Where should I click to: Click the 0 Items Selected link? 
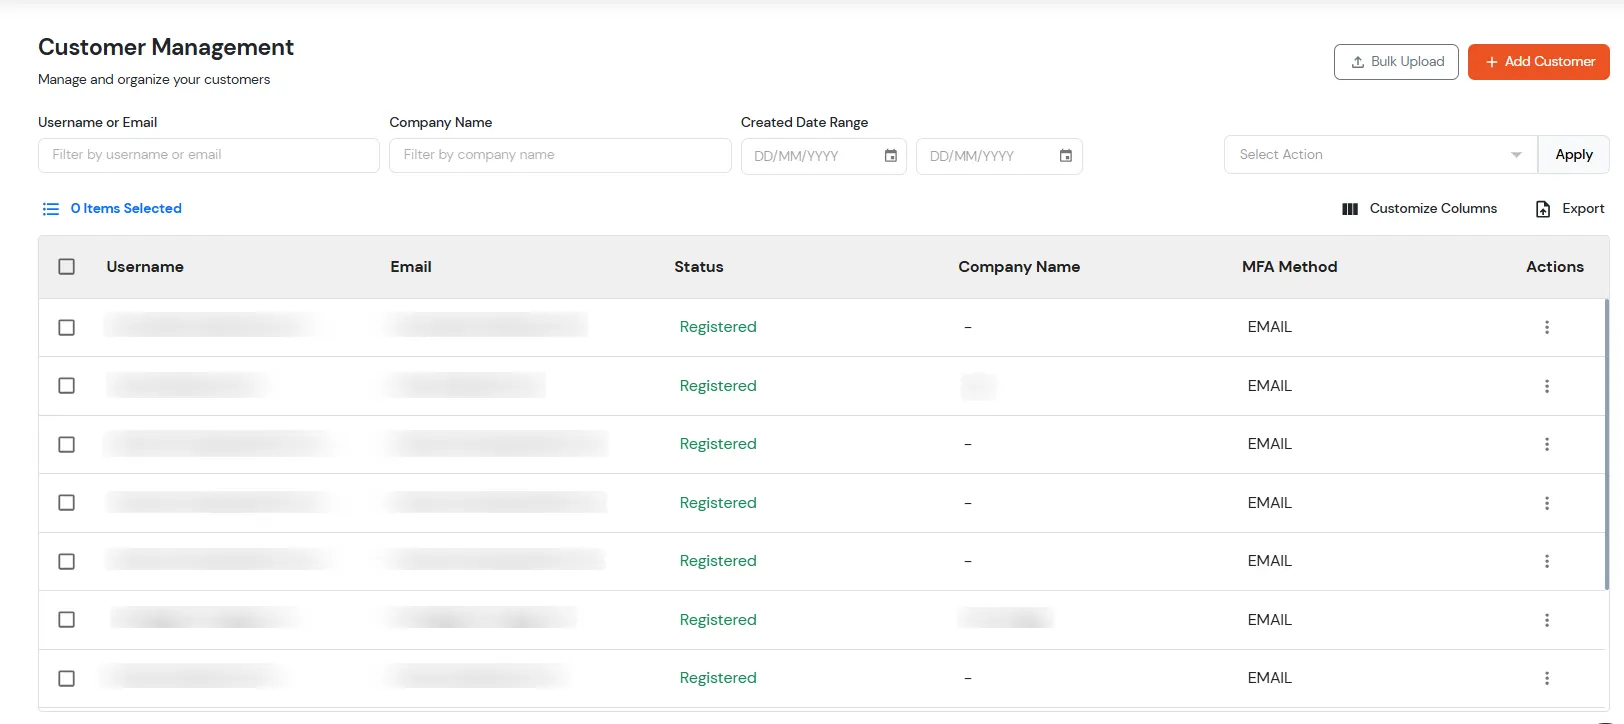coord(126,209)
